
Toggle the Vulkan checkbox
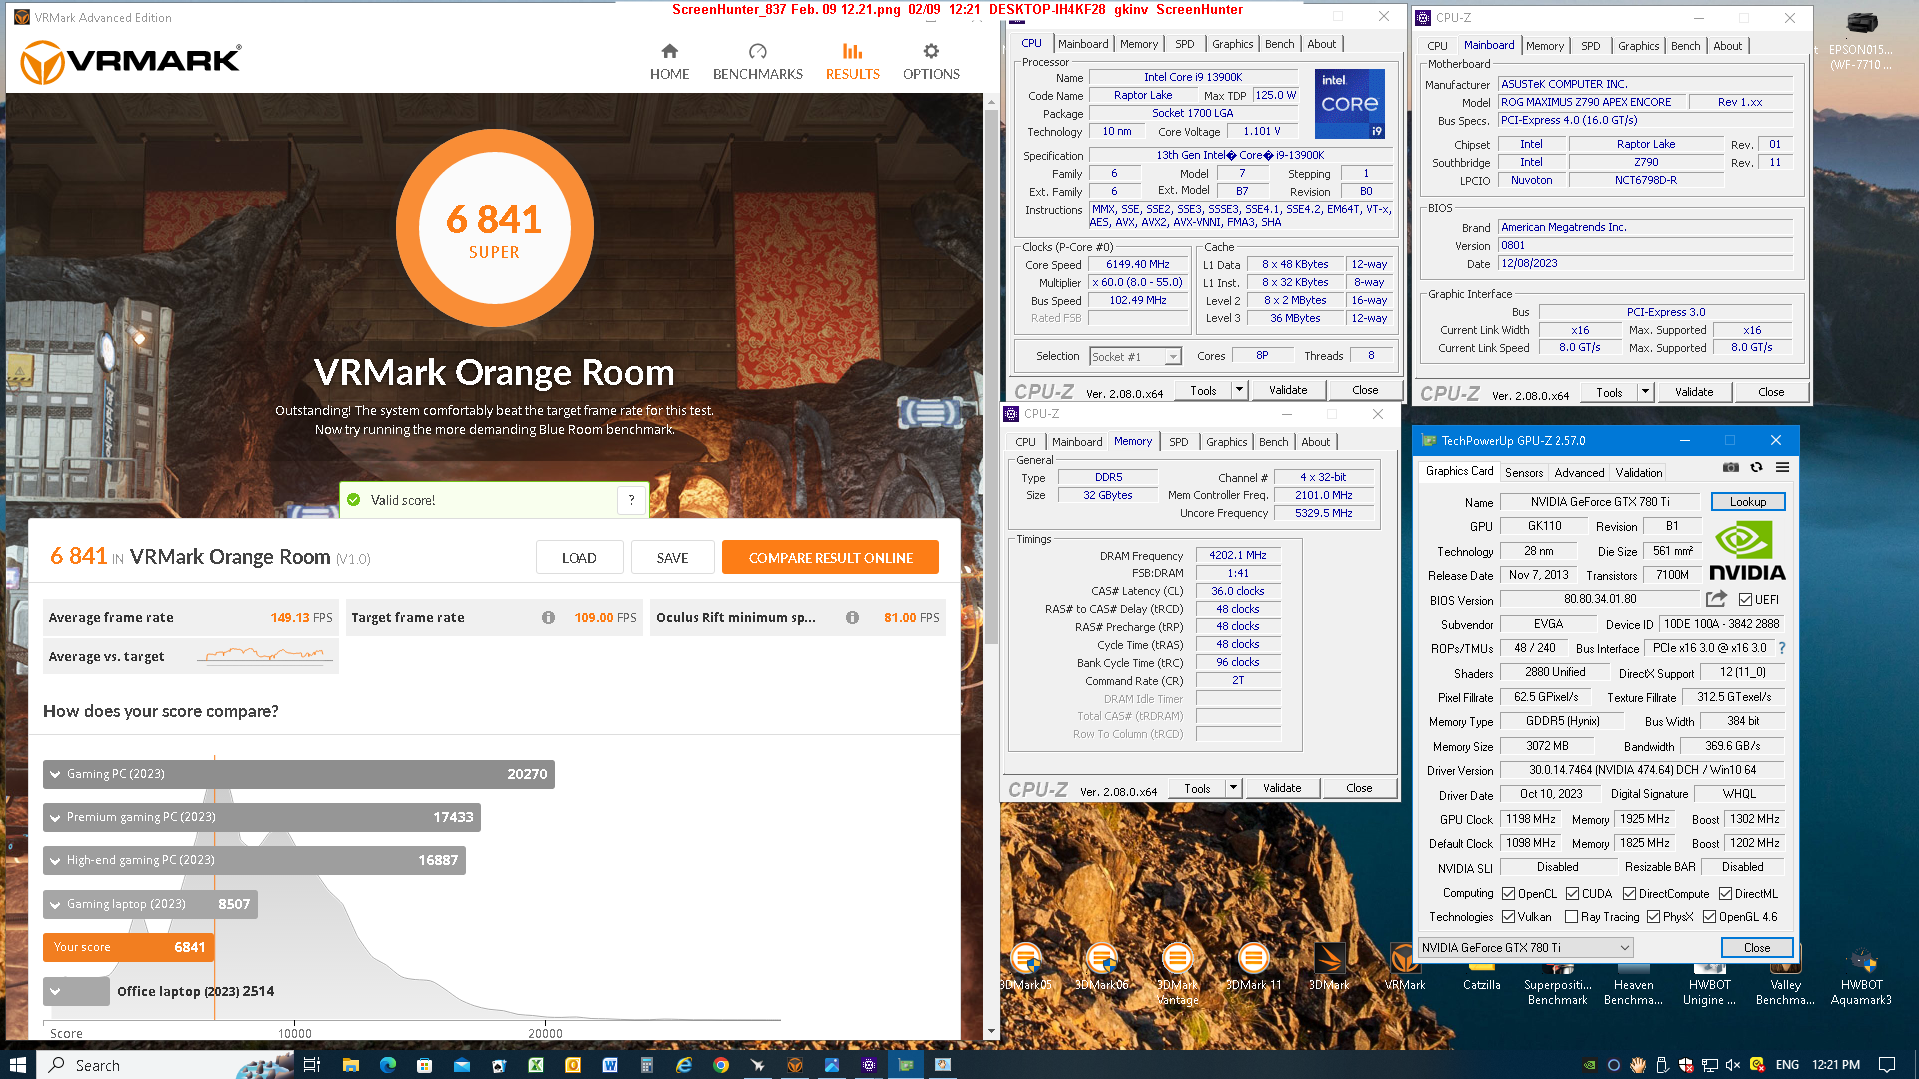tap(1508, 916)
